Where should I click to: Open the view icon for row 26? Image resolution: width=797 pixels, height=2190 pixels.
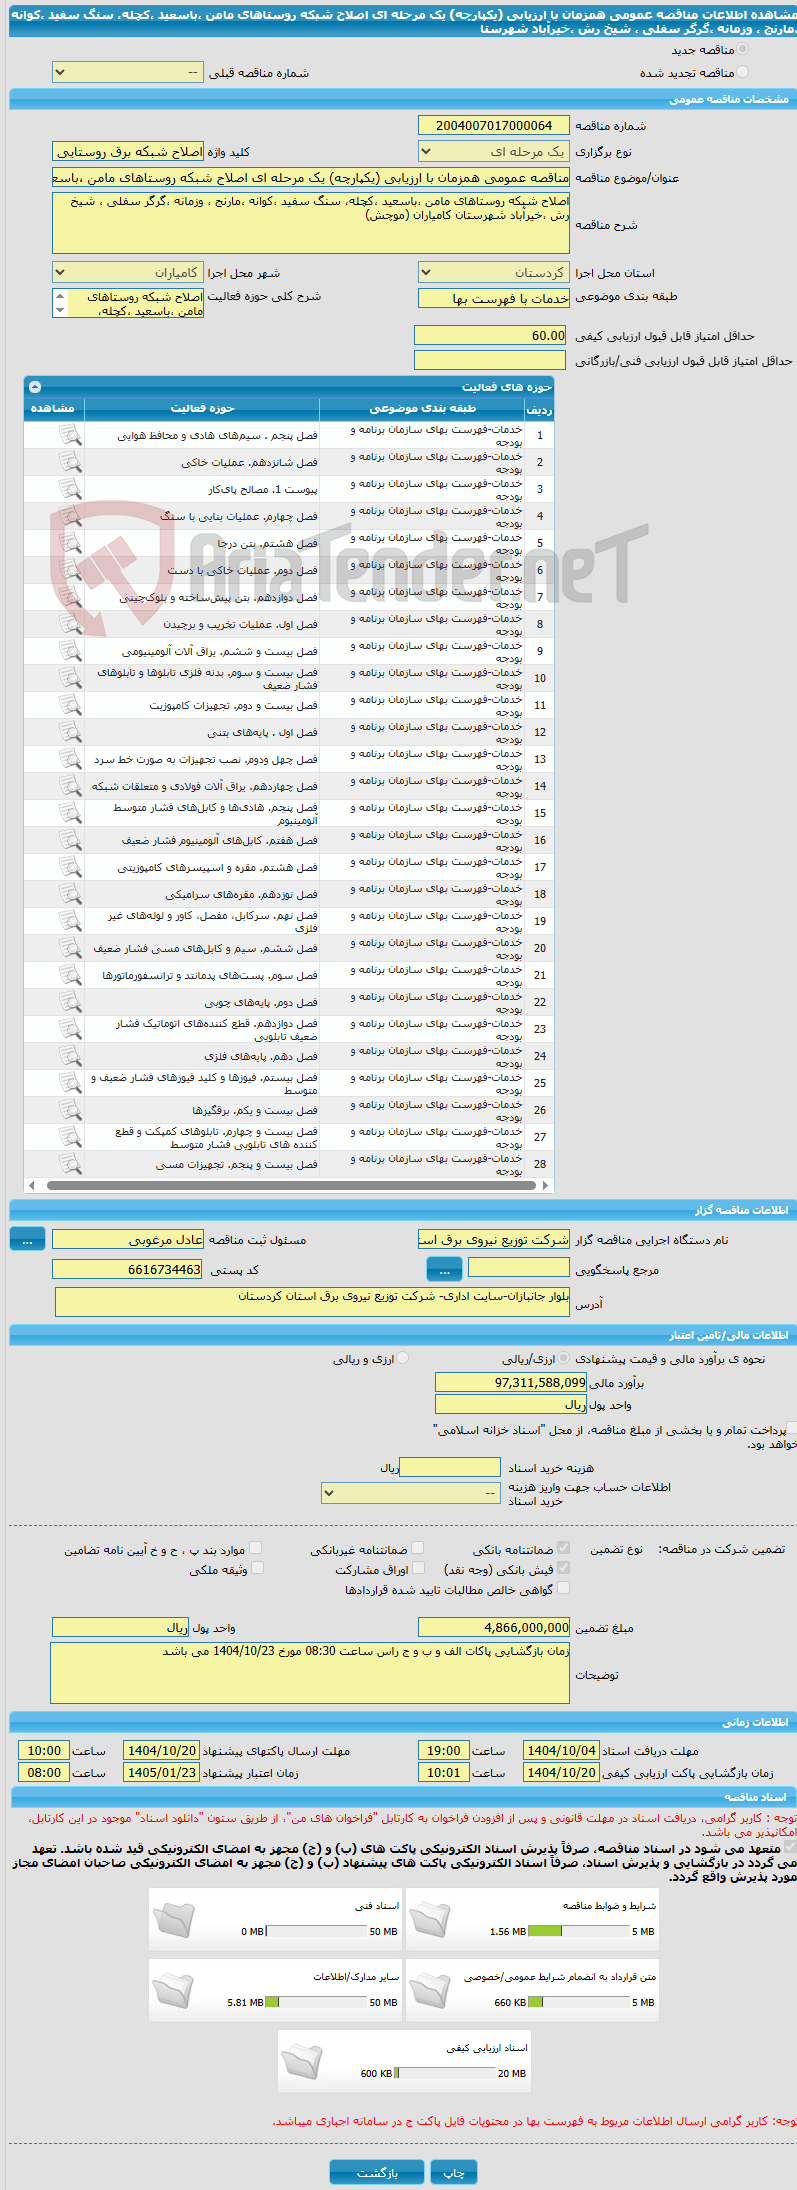pos(70,1110)
